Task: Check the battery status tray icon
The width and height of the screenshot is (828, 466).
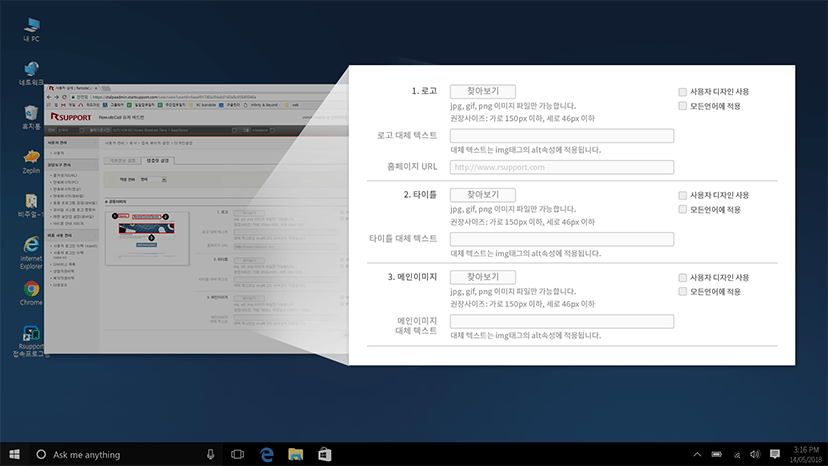Action: click(x=717, y=454)
